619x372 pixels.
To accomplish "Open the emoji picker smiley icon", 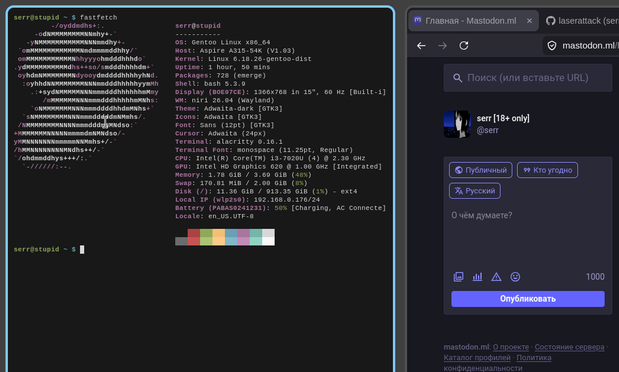I will pos(515,277).
